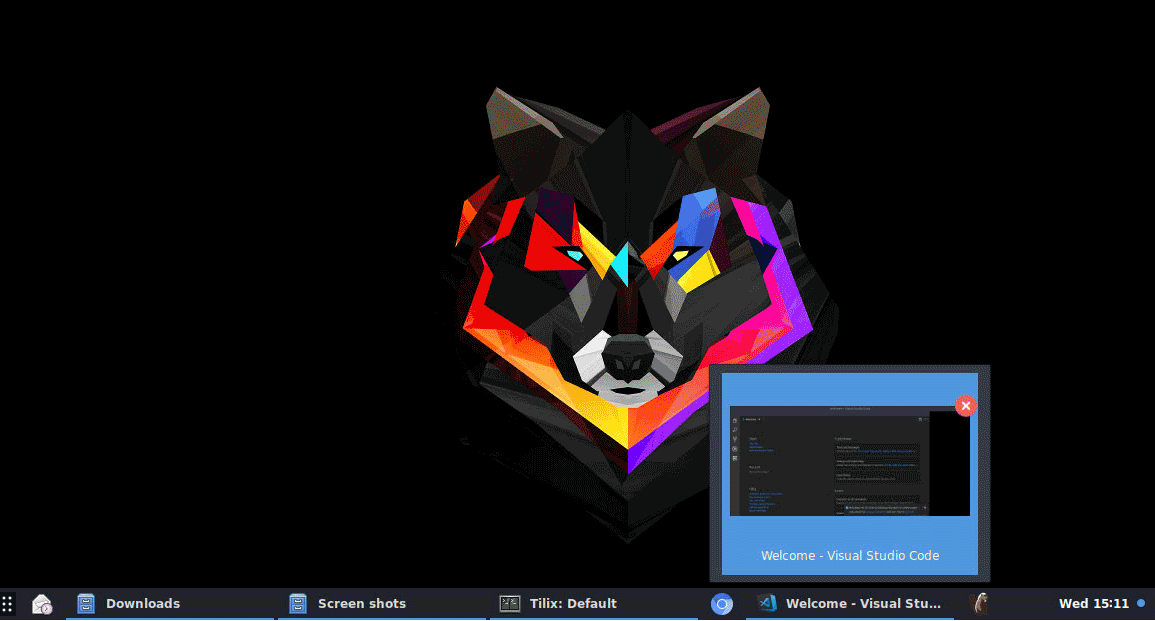Switch to the Downloads window
Image resolution: width=1155 pixels, height=621 pixels.
pos(143,604)
